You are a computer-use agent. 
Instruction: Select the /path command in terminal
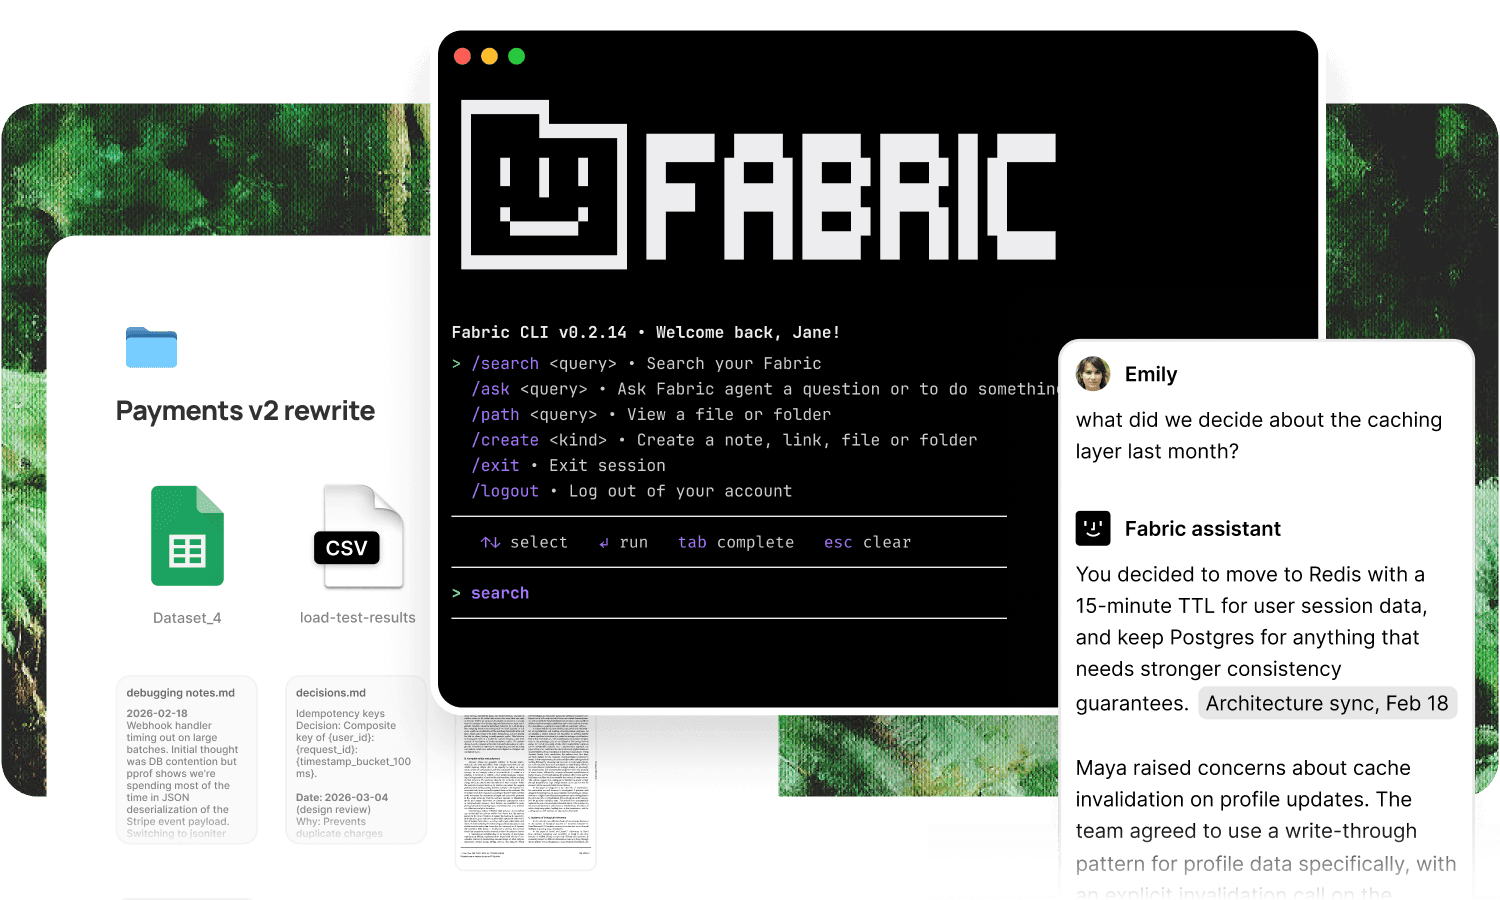point(495,415)
